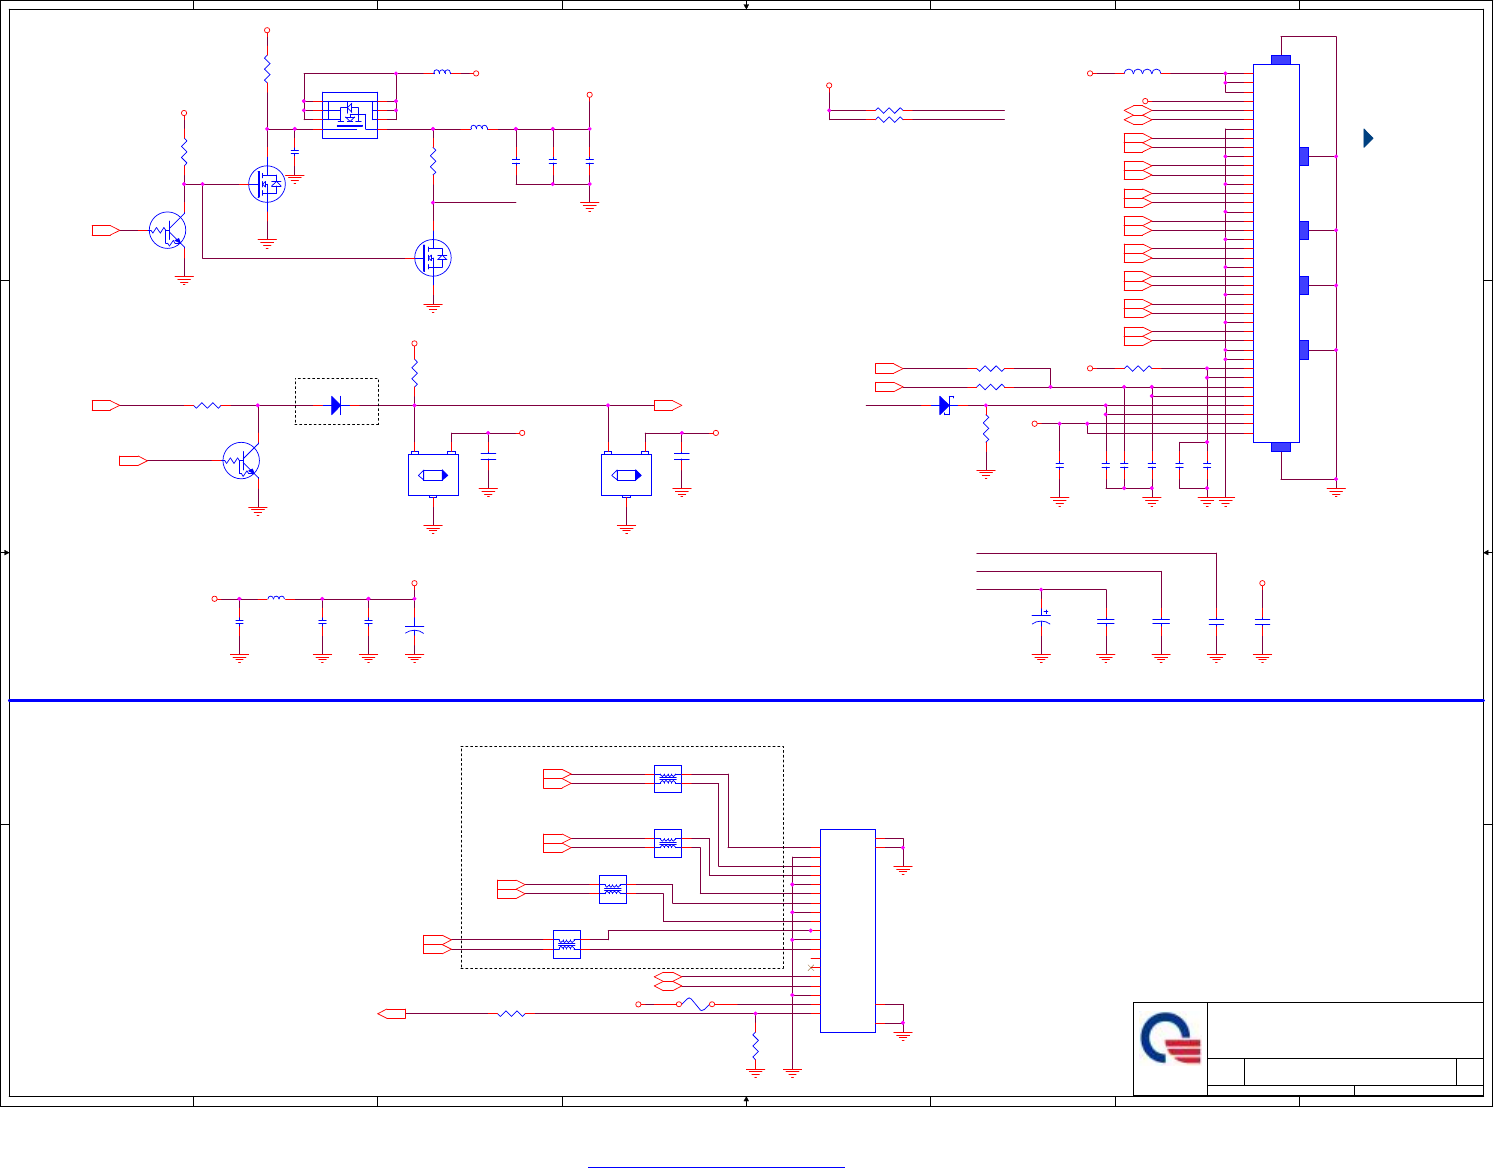The image size is (1494, 1168).
Task: Select the topmost blue pad on connector's right side
Action: pos(1304,156)
